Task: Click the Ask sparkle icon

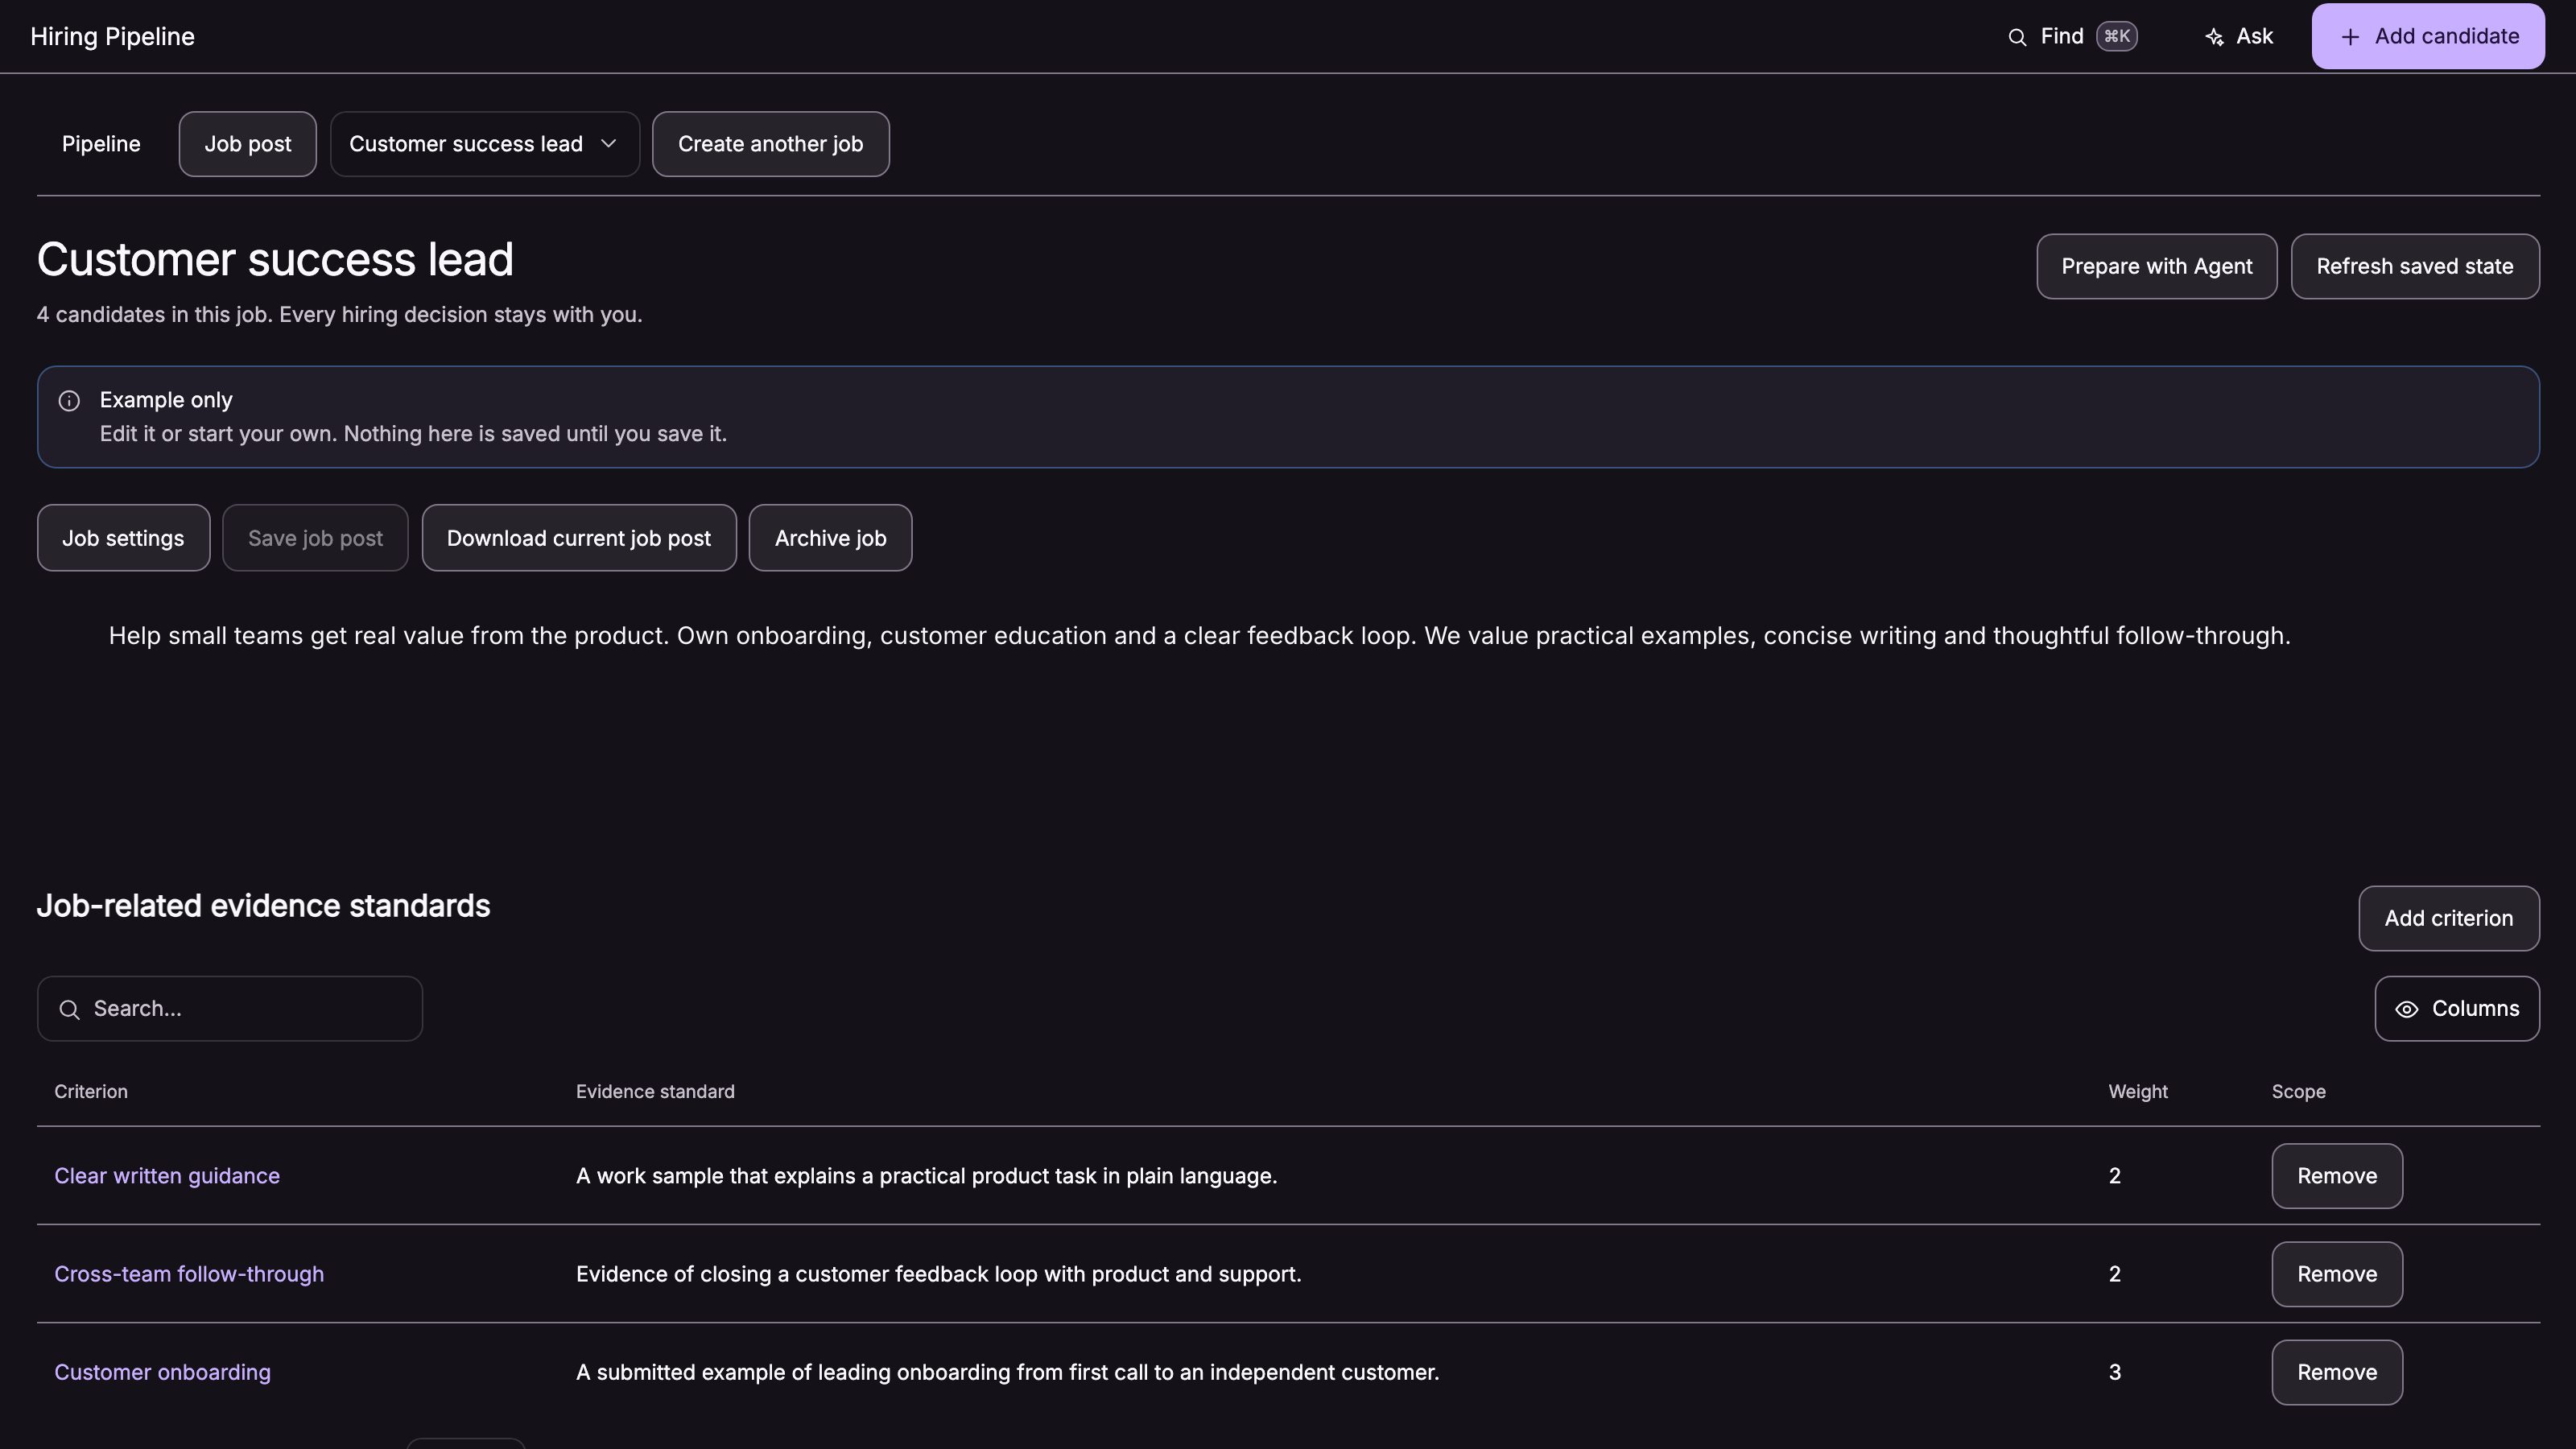Action: 2214,37
